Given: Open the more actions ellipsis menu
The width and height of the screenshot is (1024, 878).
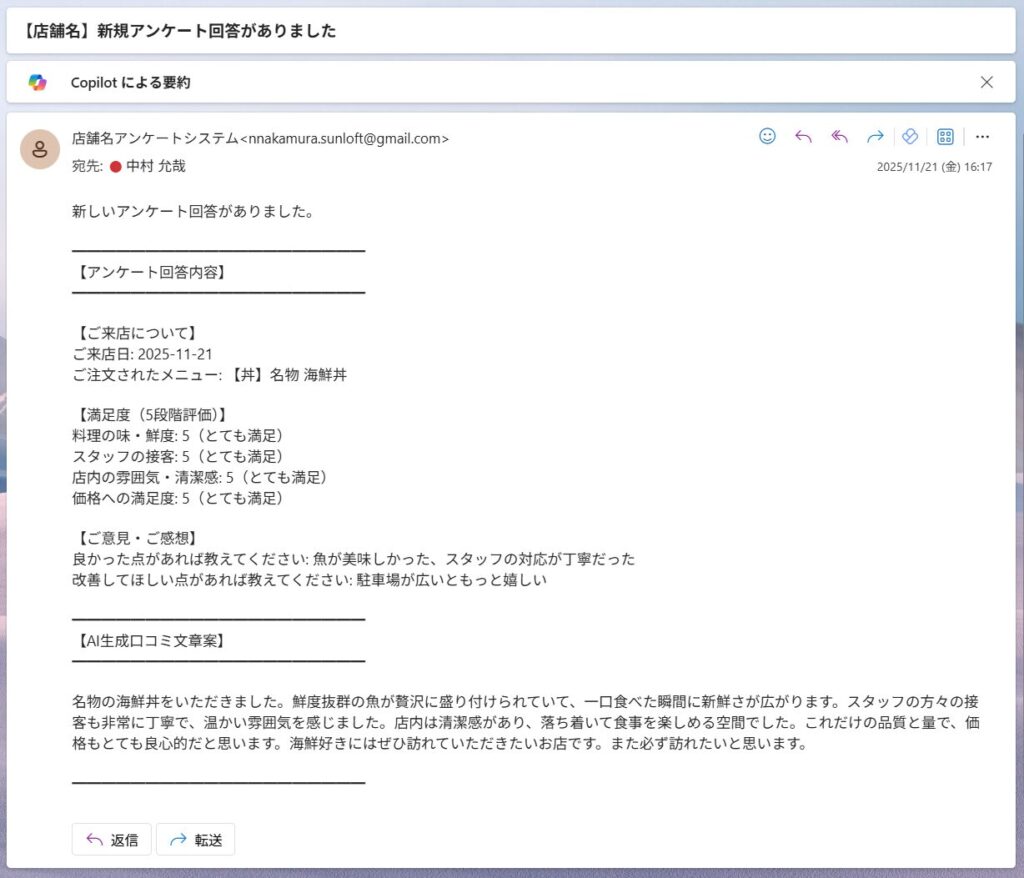Looking at the screenshot, I should (982, 137).
